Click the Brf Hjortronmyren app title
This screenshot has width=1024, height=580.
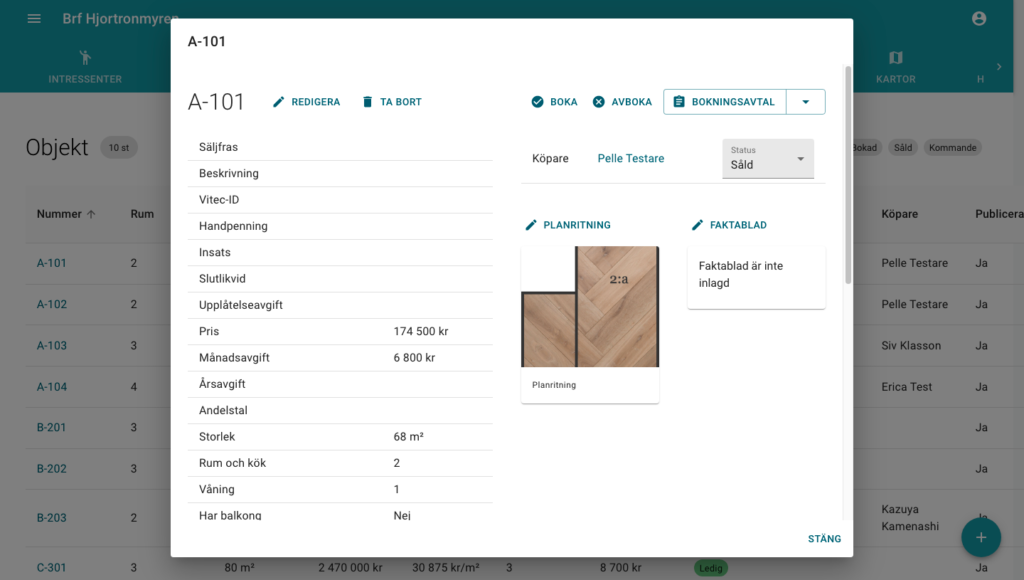click(120, 19)
